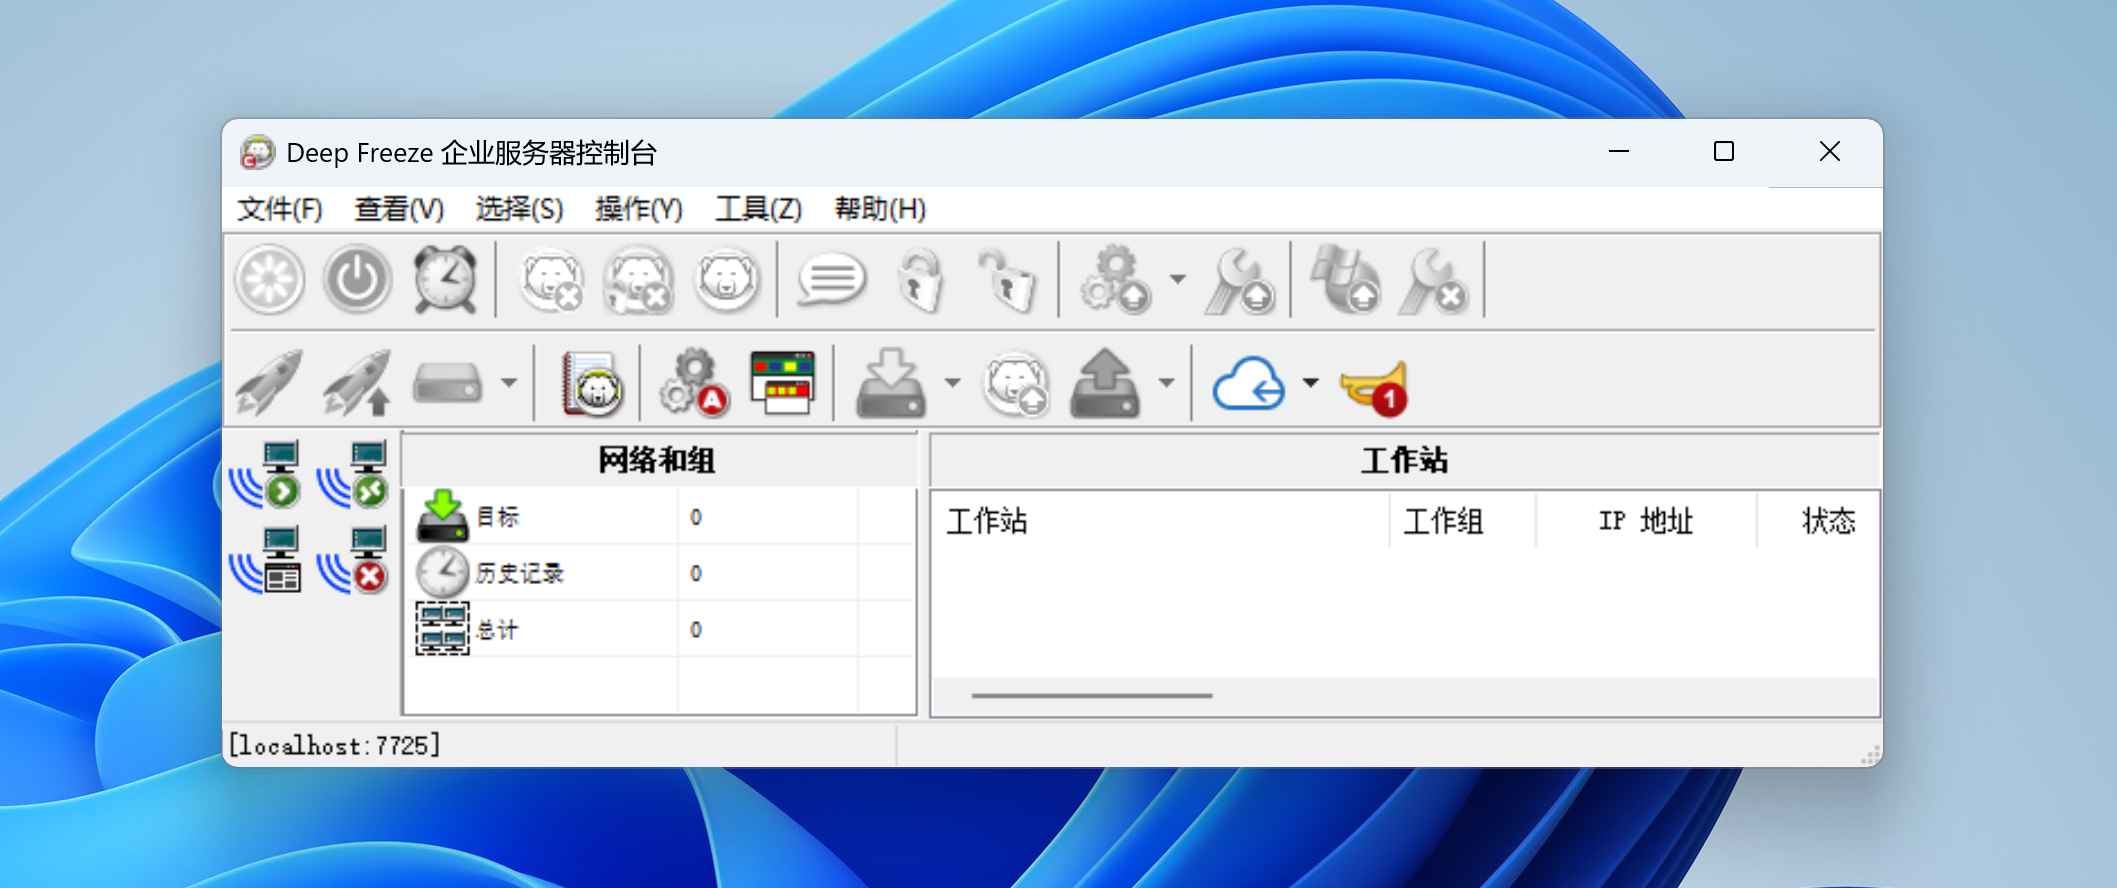This screenshot has width=2117, height=888.
Task: Click the notebook with bear log icon
Action: pos(591,382)
